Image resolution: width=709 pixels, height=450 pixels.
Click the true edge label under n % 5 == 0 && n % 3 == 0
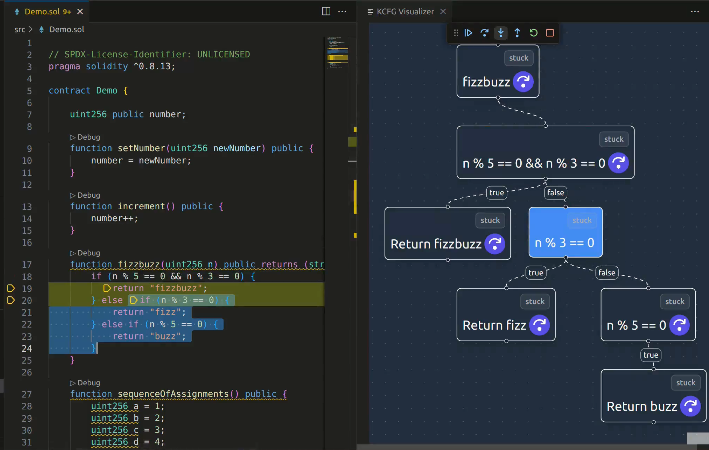pyautogui.click(x=496, y=193)
